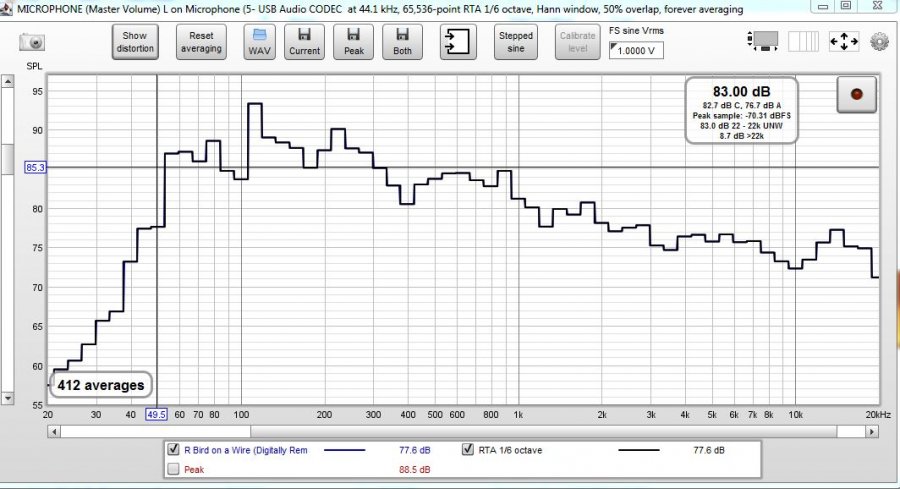Viewport: 900px width, 489px height.
Task: Click the Show distortion button
Action: (x=135, y=42)
